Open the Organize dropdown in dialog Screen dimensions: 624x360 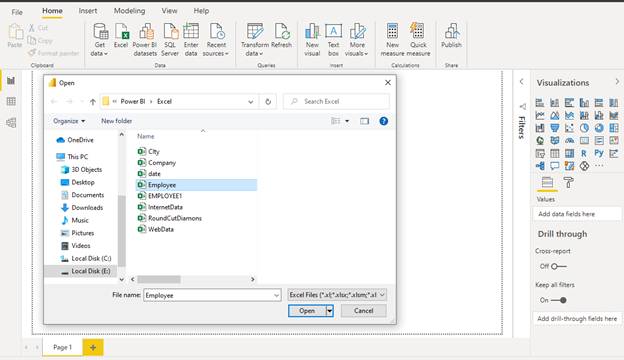click(69, 121)
